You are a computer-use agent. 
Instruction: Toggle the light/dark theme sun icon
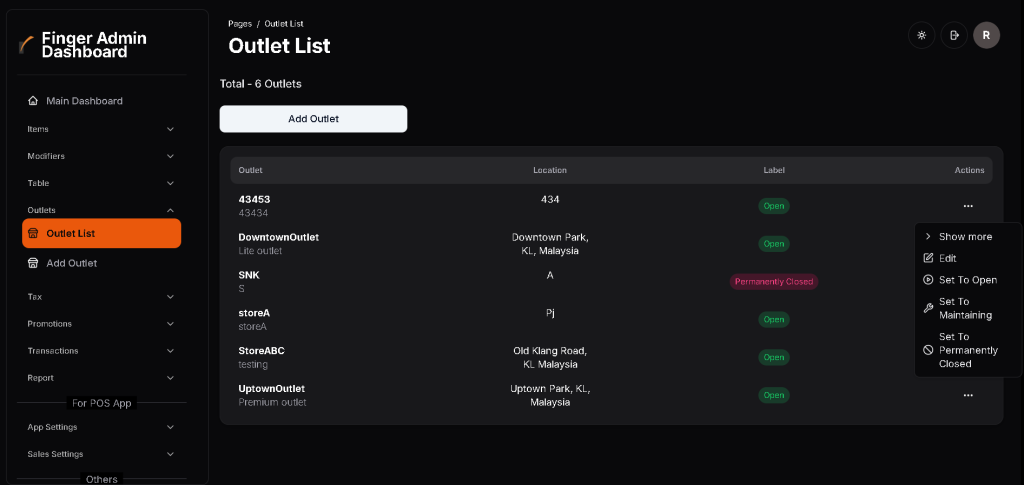click(x=921, y=35)
